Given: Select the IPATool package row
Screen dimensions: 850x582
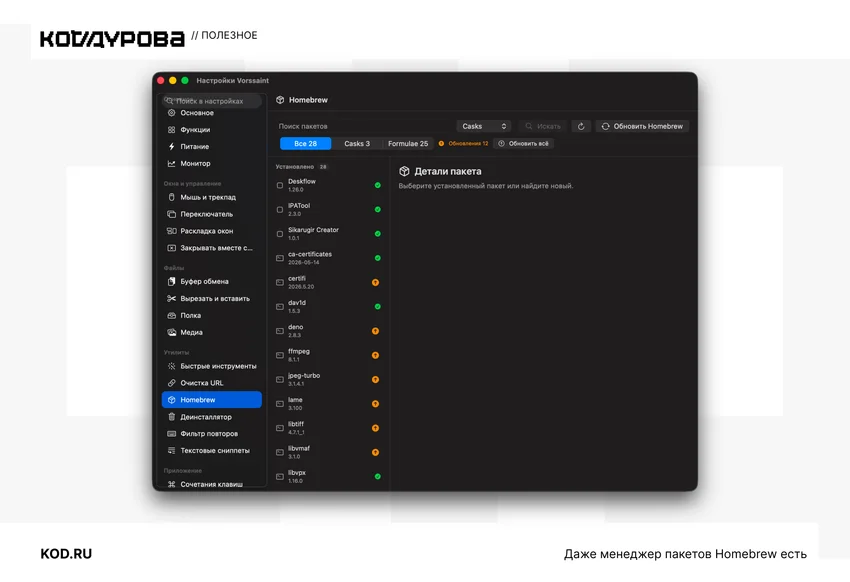Looking at the screenshot, I should coord(329,210).
